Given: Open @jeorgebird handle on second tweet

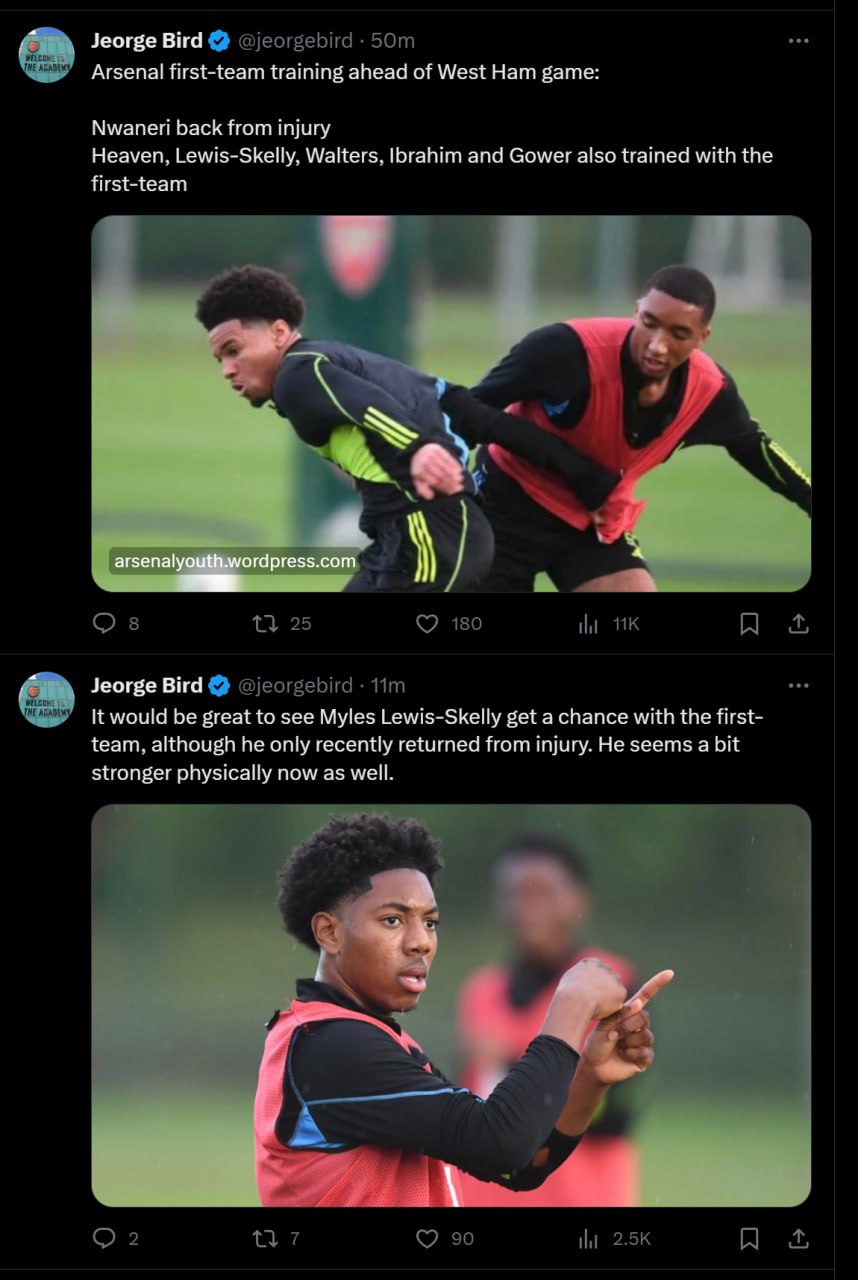Looking at the screenshot, I should [295, 685].
